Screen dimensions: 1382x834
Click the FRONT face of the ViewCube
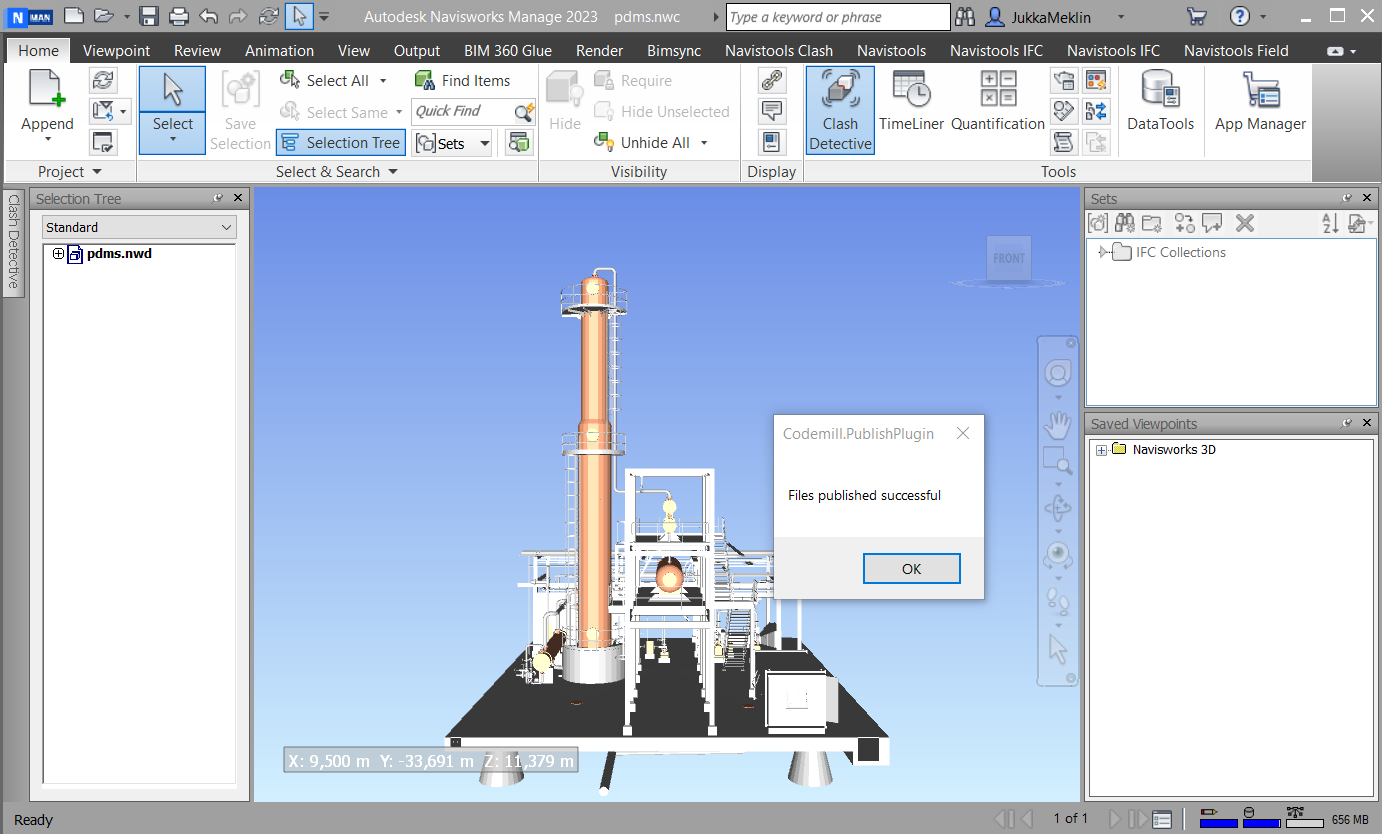(x=1008, y=258)
